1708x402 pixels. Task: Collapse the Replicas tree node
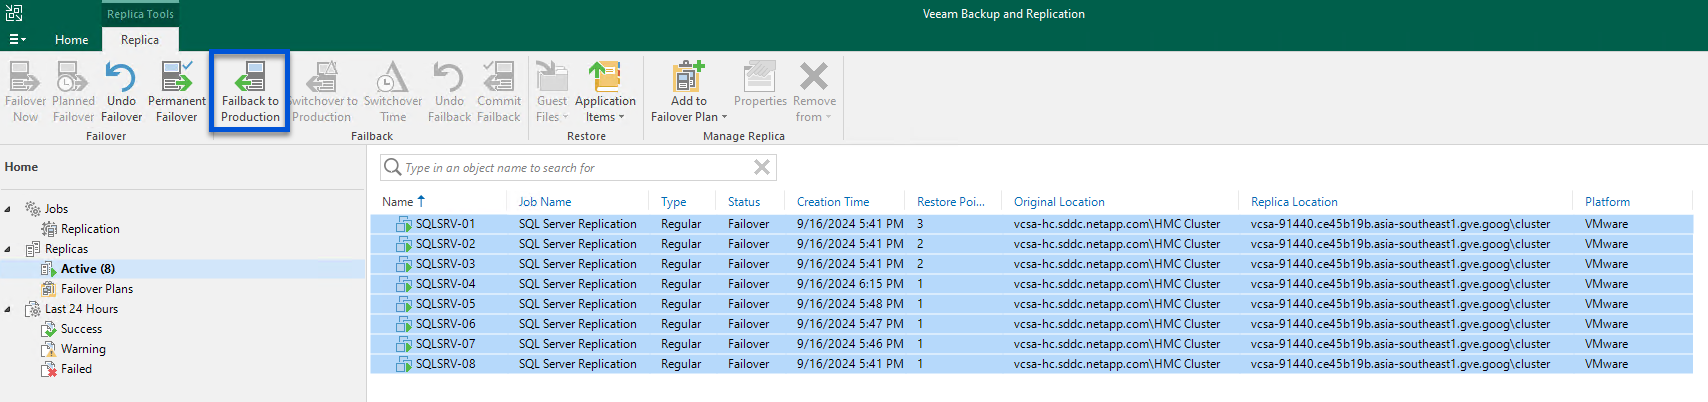coord(8,249)
